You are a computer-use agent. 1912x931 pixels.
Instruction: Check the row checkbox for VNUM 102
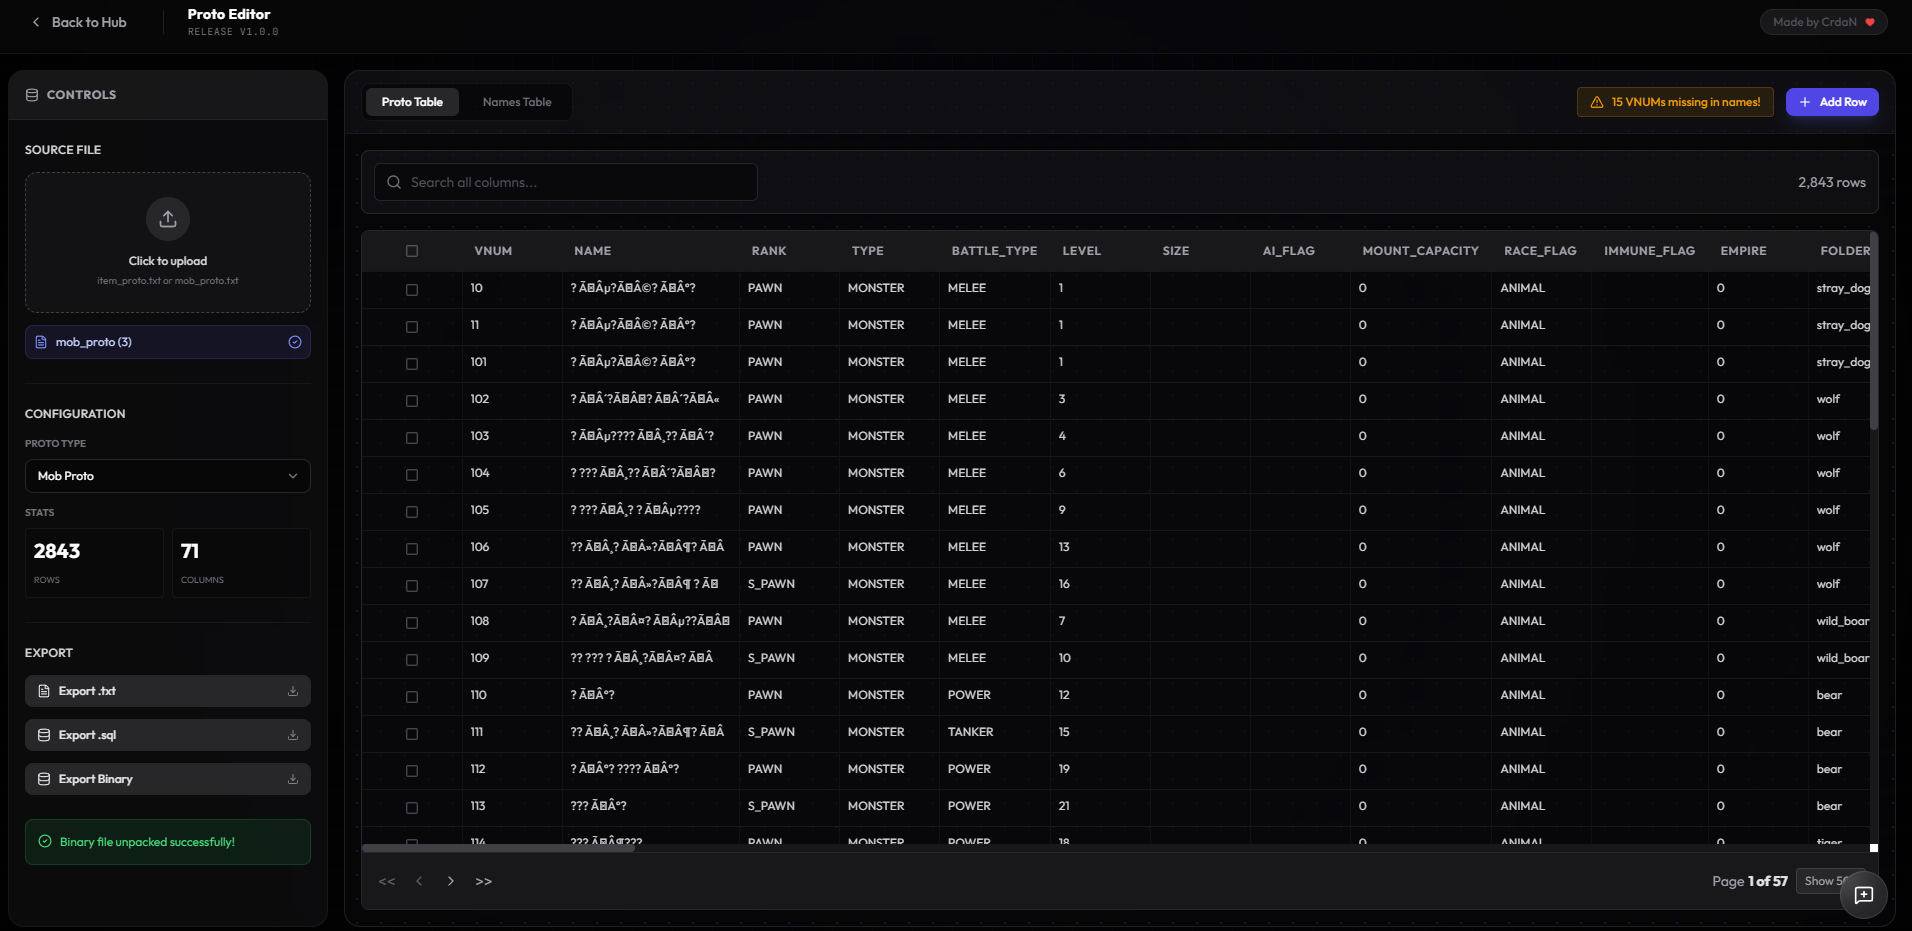point(412,400)
